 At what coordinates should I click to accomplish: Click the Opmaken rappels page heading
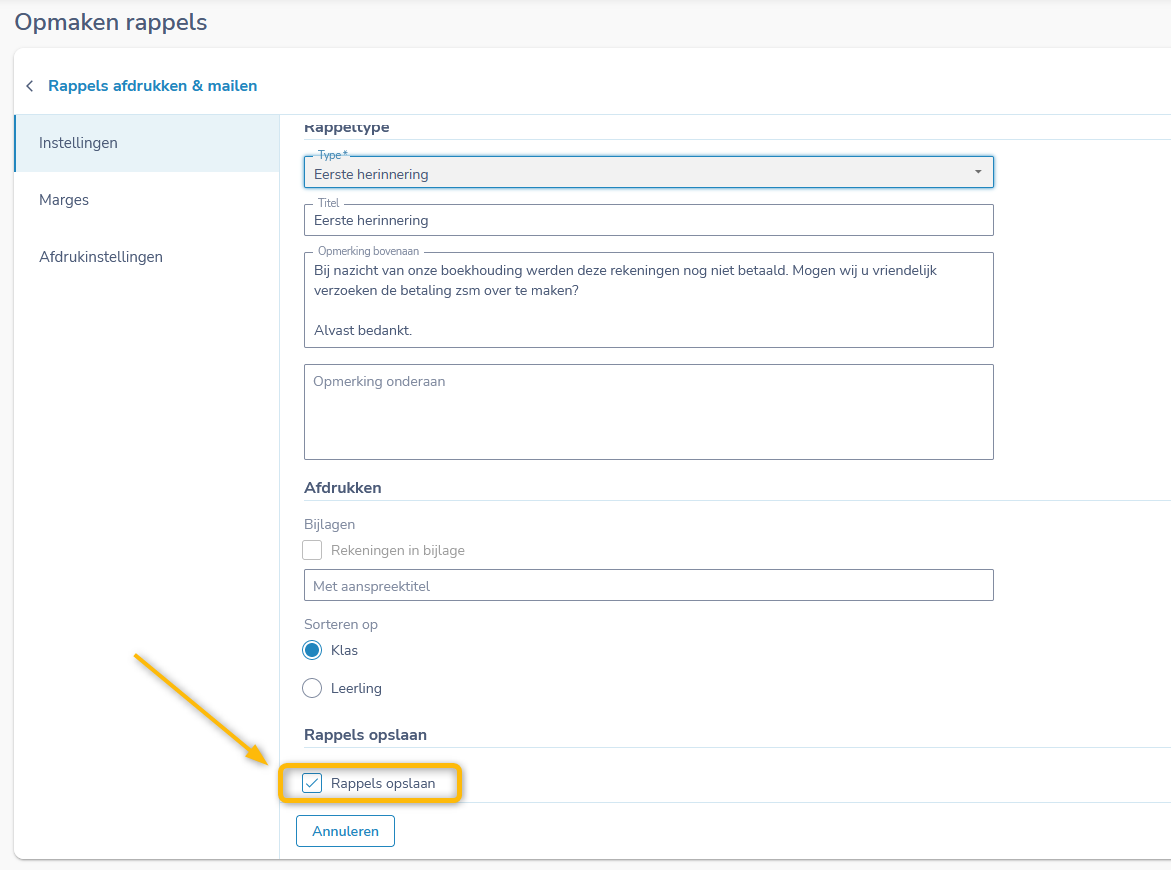pyautogui.click(x=111, y=22)
